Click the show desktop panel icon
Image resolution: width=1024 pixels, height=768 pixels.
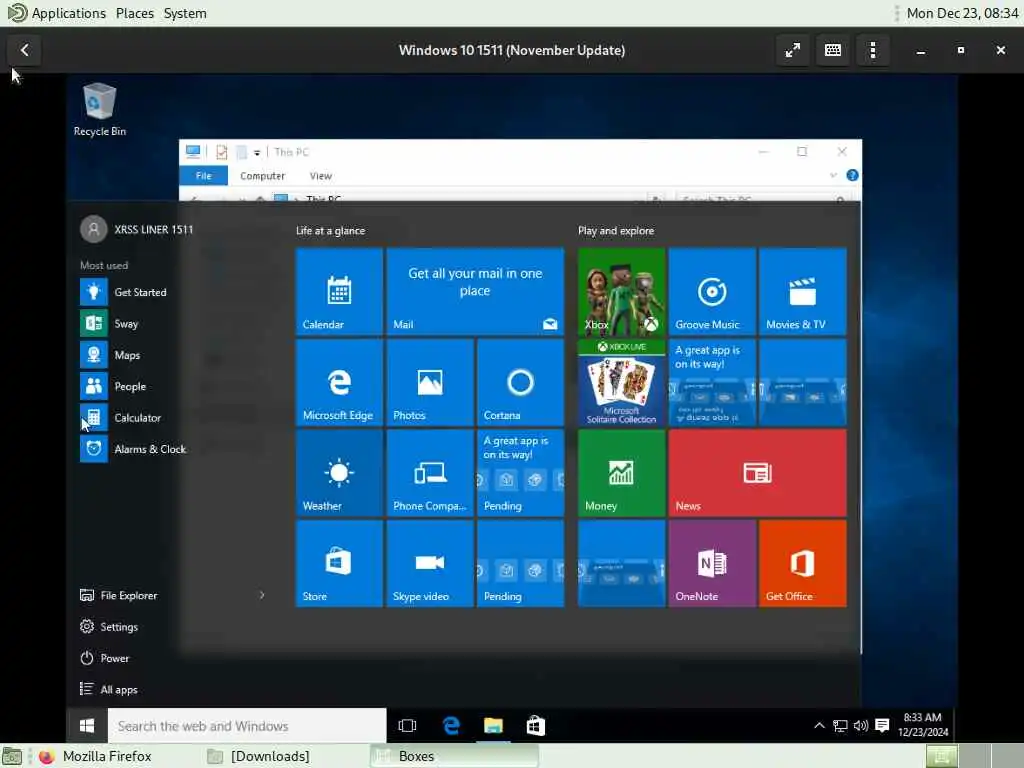(12, 756)
